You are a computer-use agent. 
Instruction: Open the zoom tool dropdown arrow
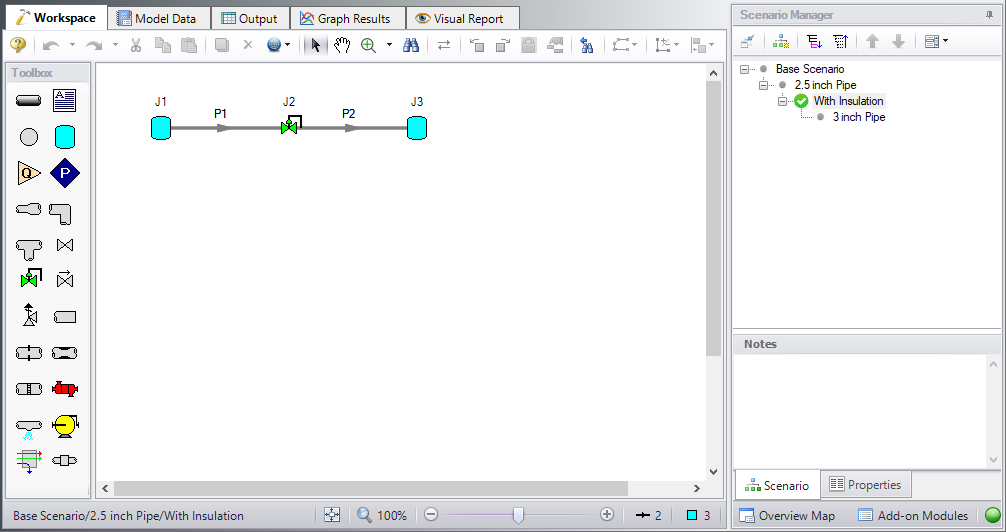(389, 45)
